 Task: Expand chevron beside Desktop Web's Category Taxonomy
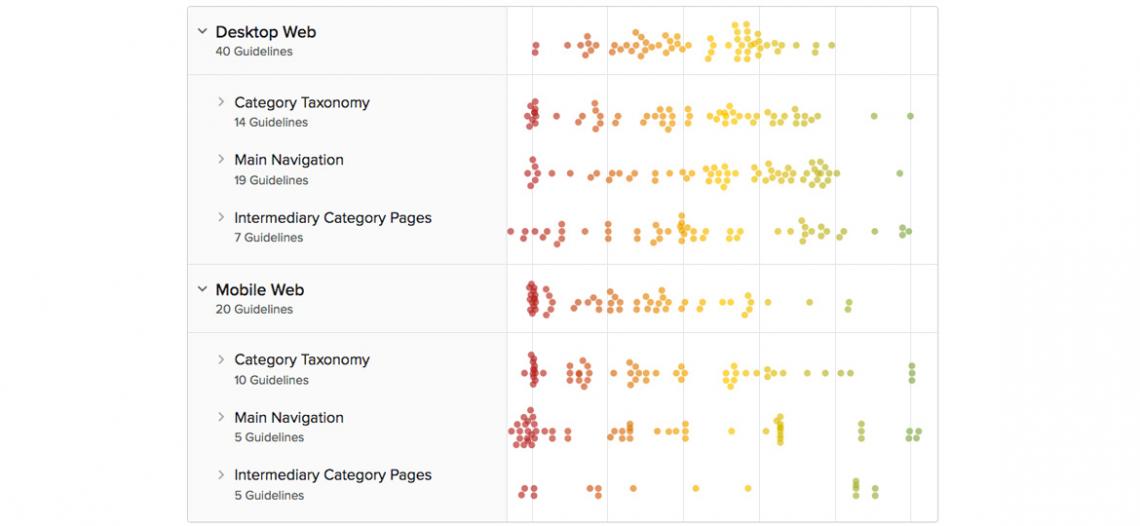(221, 102)
